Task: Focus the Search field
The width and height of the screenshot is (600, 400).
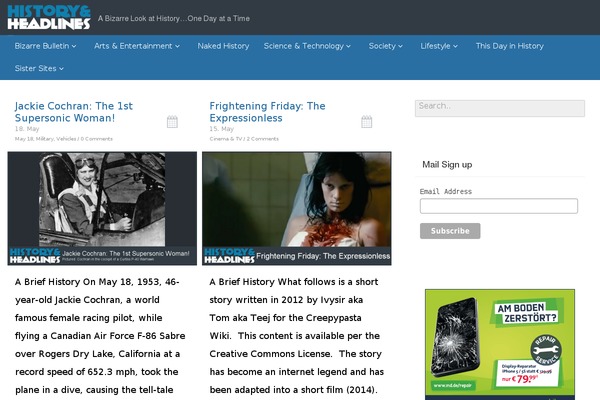Action: 500,108
